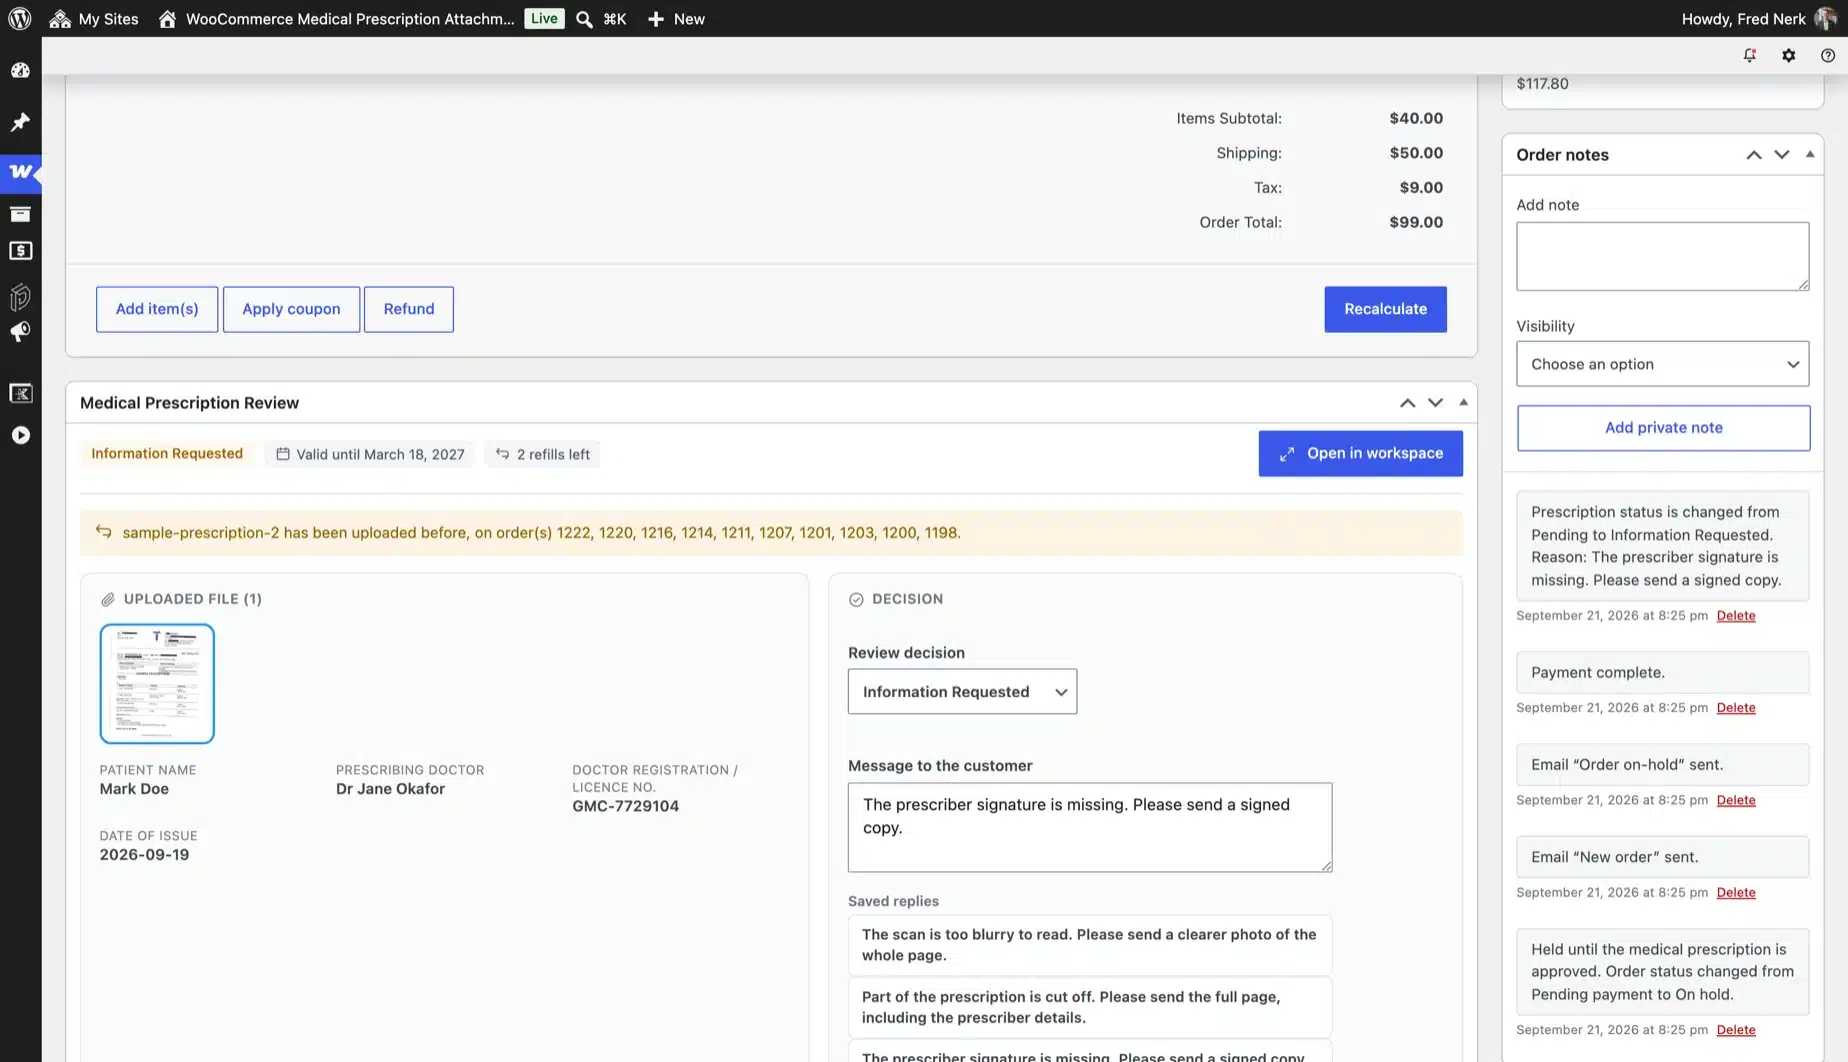The image size is (1848, 1062).
Task: Open the help question mark icon
Action: coord(1827,56)
